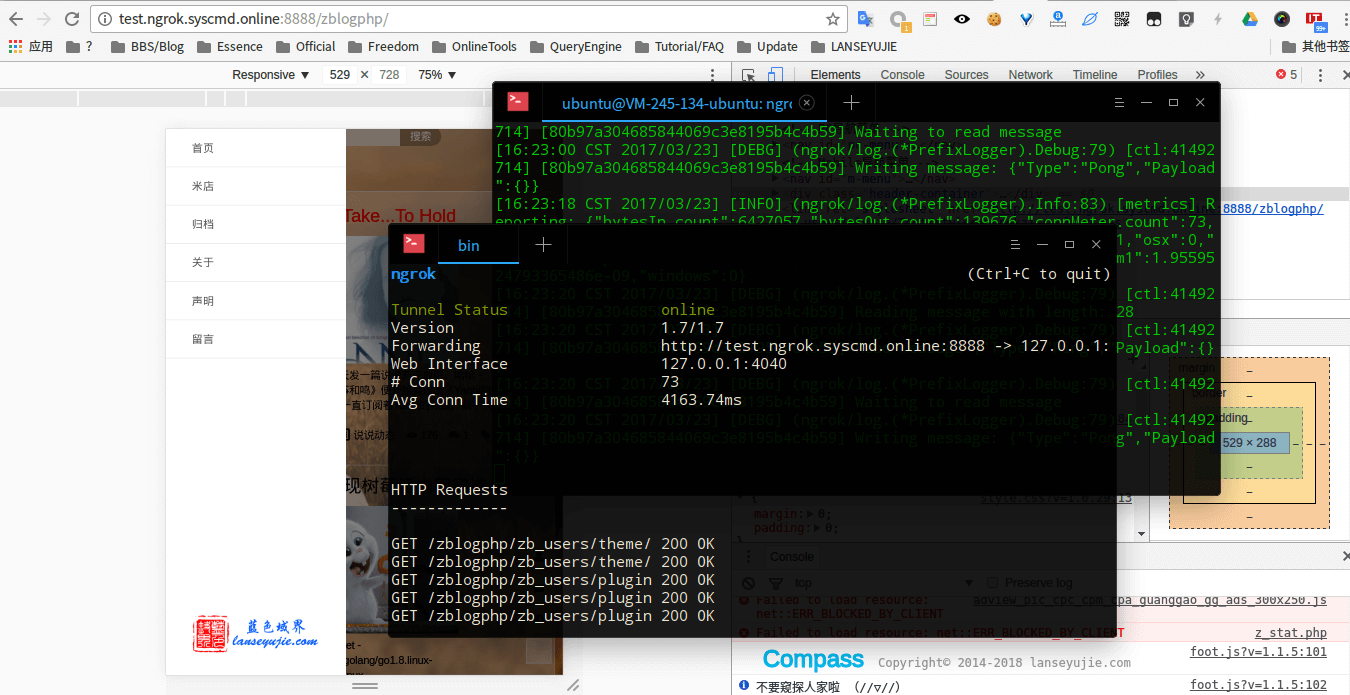Open the z_stat.php source link
Viewport: 1350px width, 695px height.
[1291, 633]
